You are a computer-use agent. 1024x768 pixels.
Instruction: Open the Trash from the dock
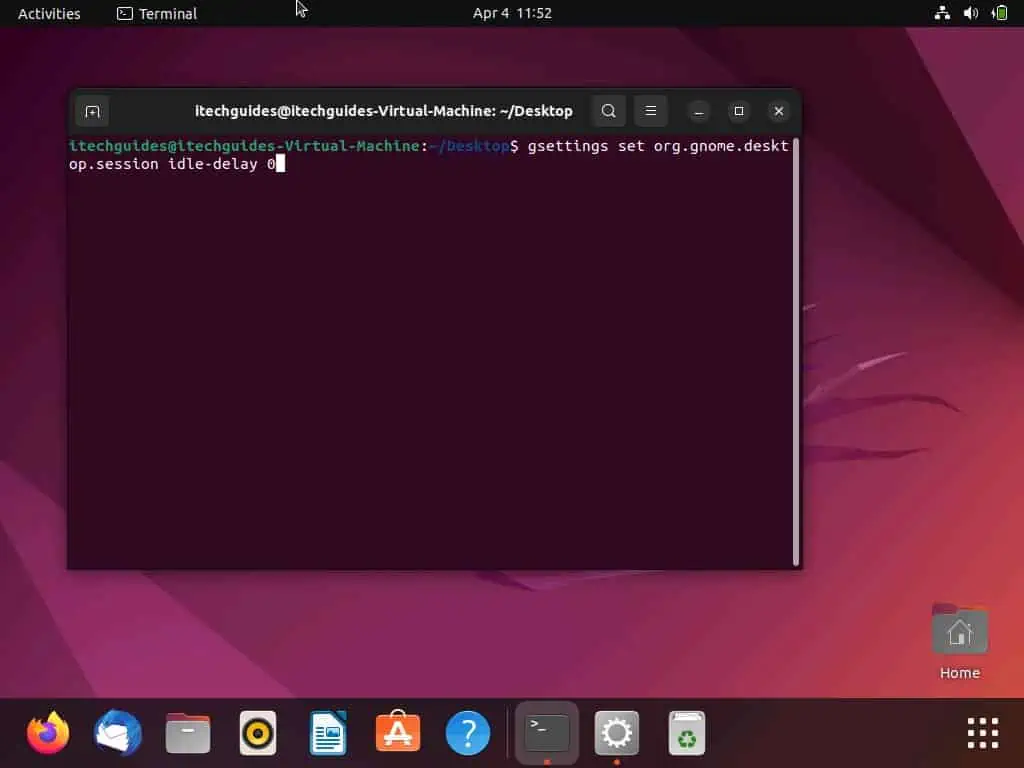[x=686, y=732]
